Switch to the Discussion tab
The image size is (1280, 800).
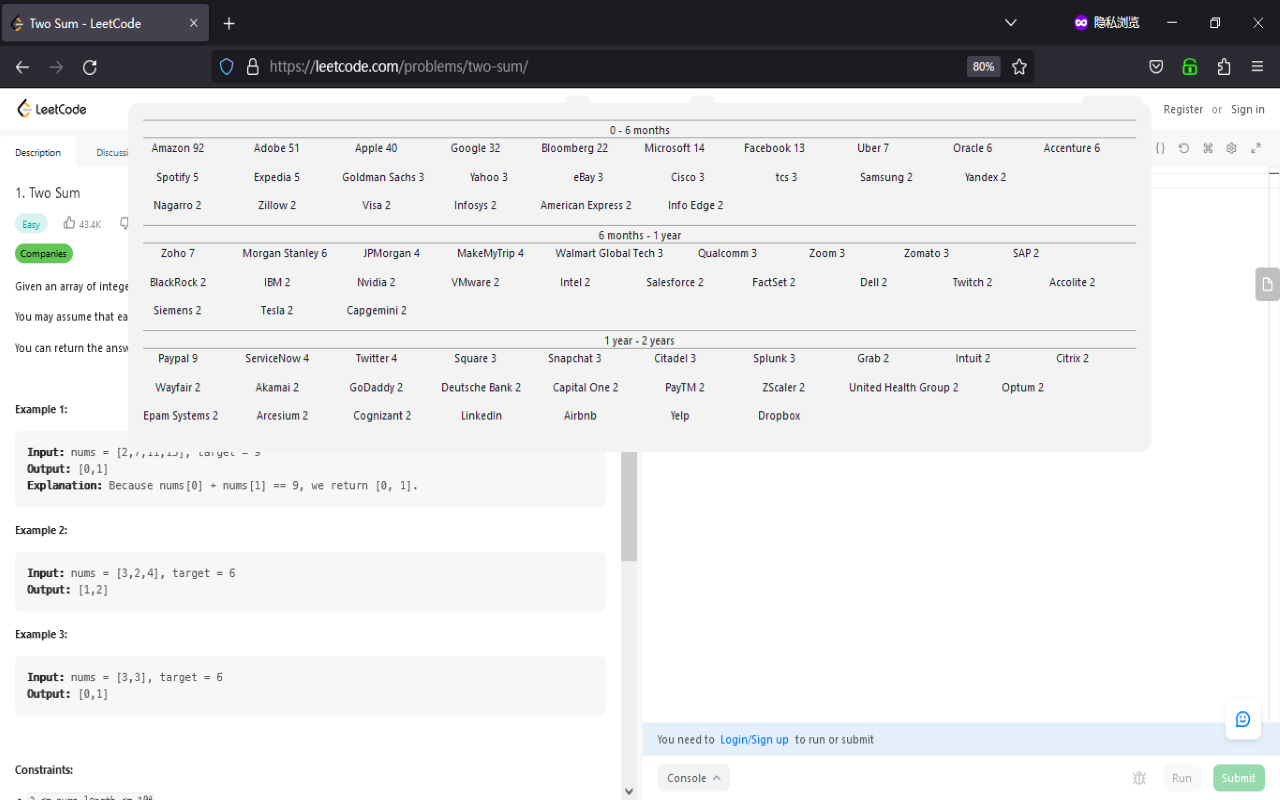point(112,153)
